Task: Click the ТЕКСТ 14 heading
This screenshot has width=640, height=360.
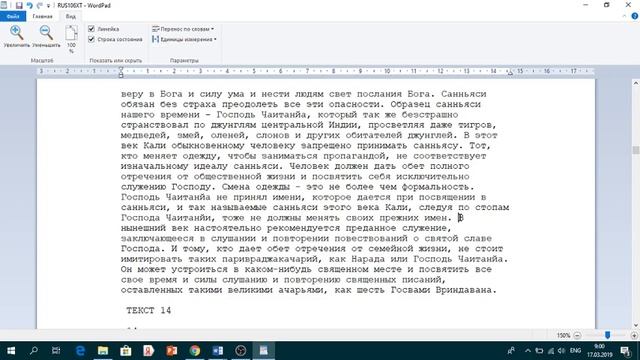Action: [149, 310]
